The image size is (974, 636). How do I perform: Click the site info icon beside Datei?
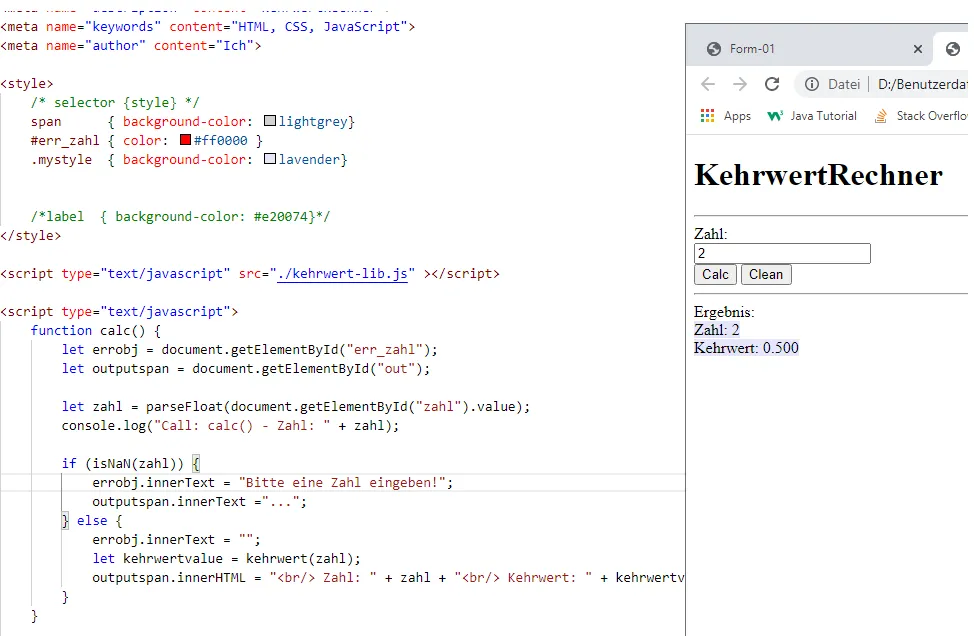(x=811, y=84)
